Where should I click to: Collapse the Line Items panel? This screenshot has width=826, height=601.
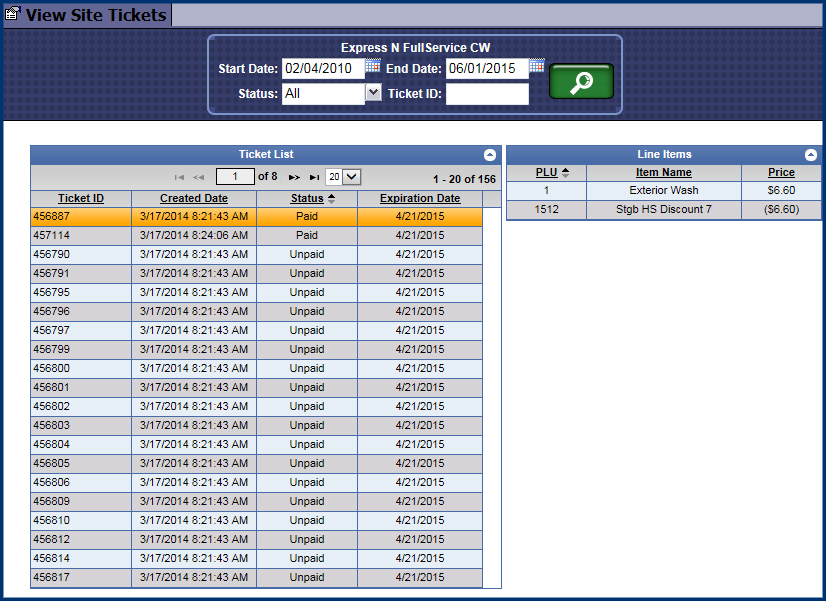(x=810, y=155)
